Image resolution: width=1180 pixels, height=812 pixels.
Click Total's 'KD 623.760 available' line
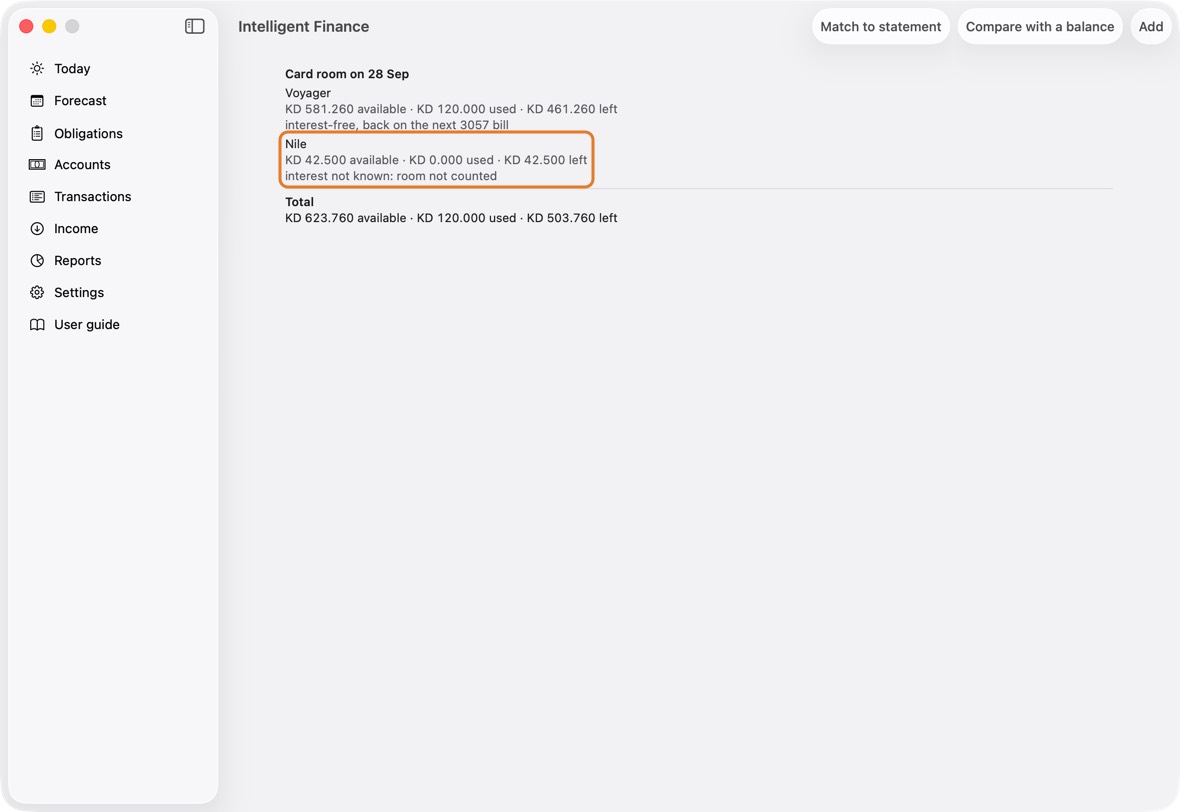click(x=451, y=218)
